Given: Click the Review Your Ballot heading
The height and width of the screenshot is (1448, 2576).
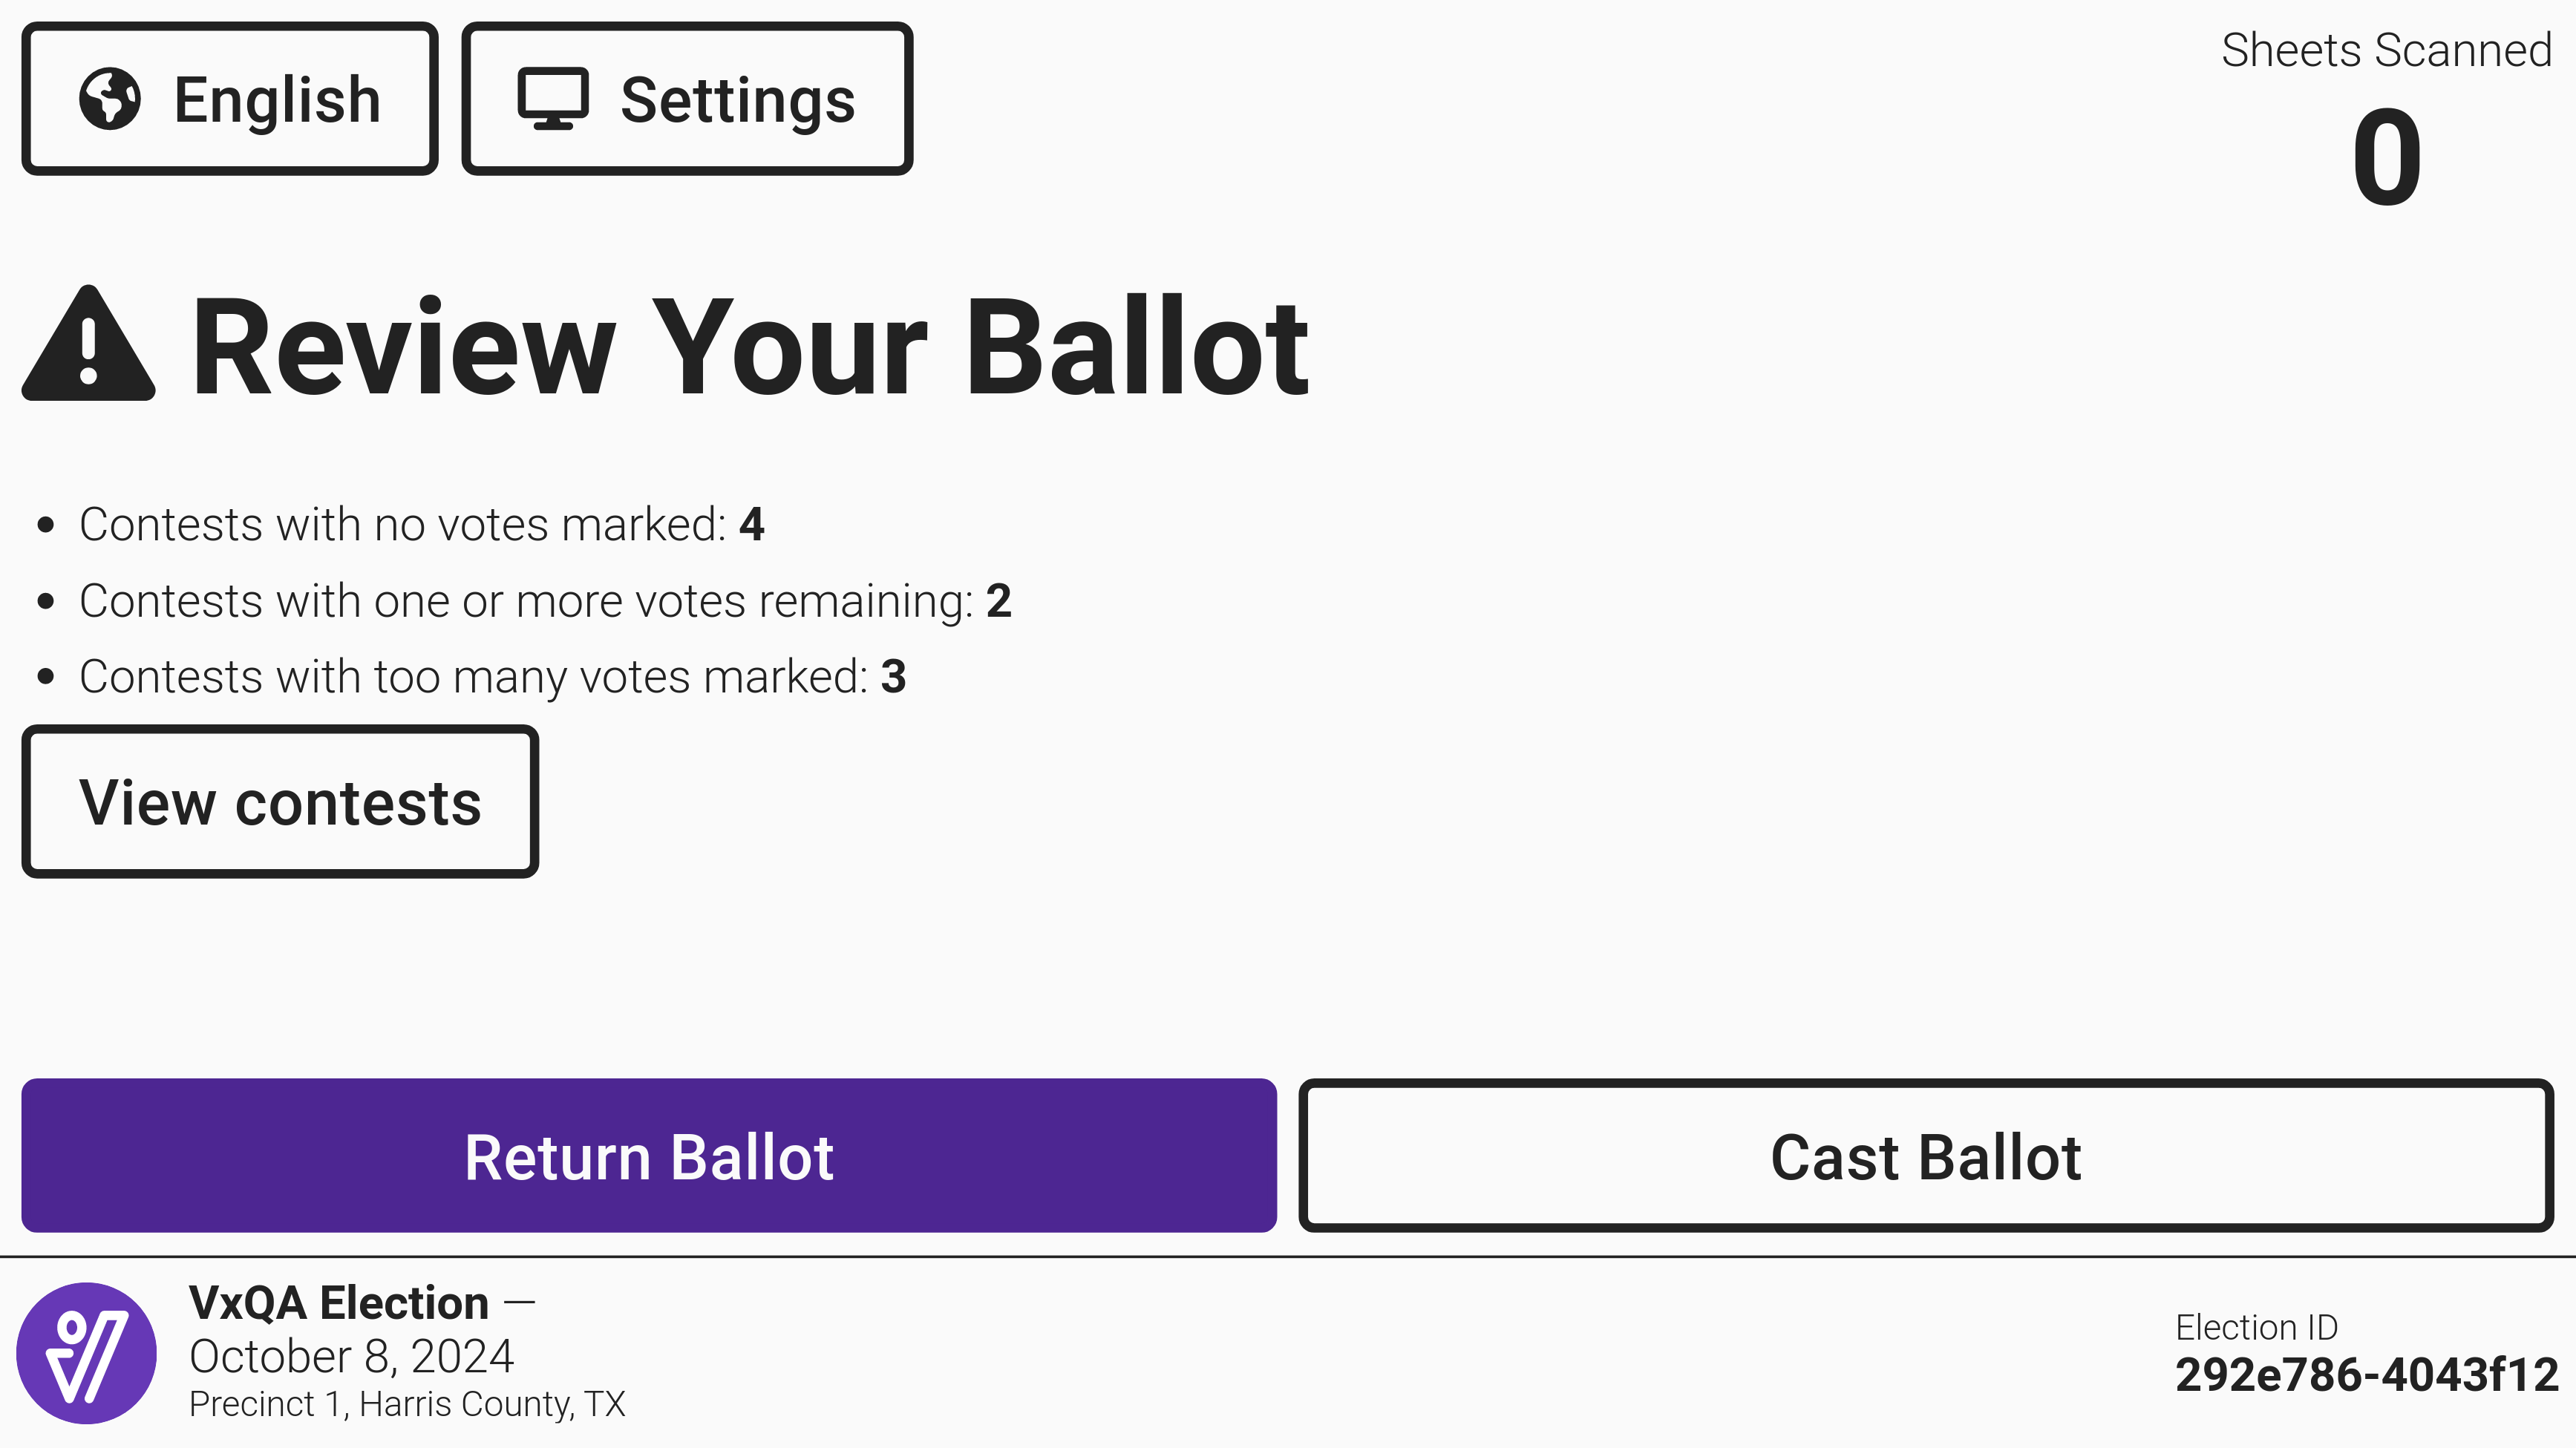Looking at the screenshot, I should point(749,347).
